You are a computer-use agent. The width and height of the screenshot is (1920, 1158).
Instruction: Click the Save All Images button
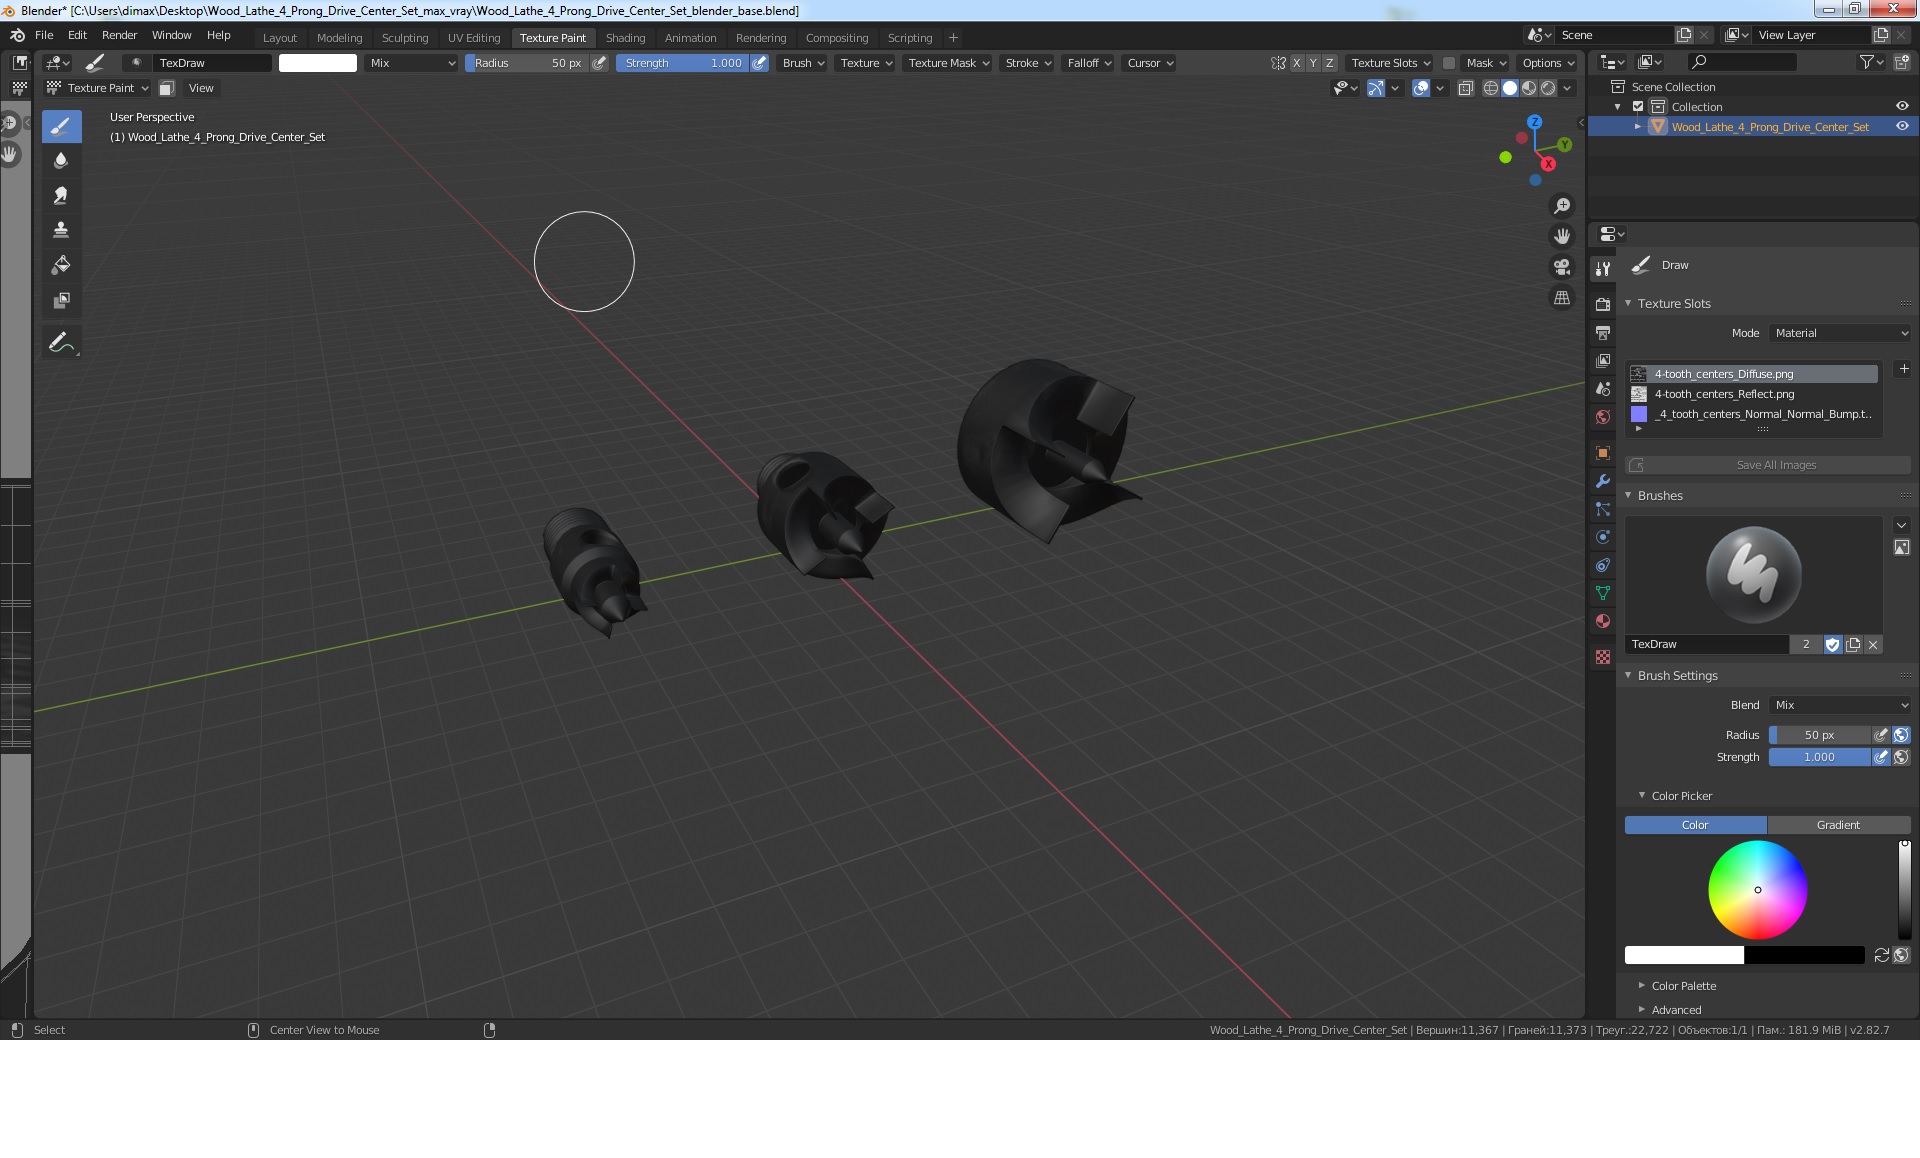coord(1768,466)
